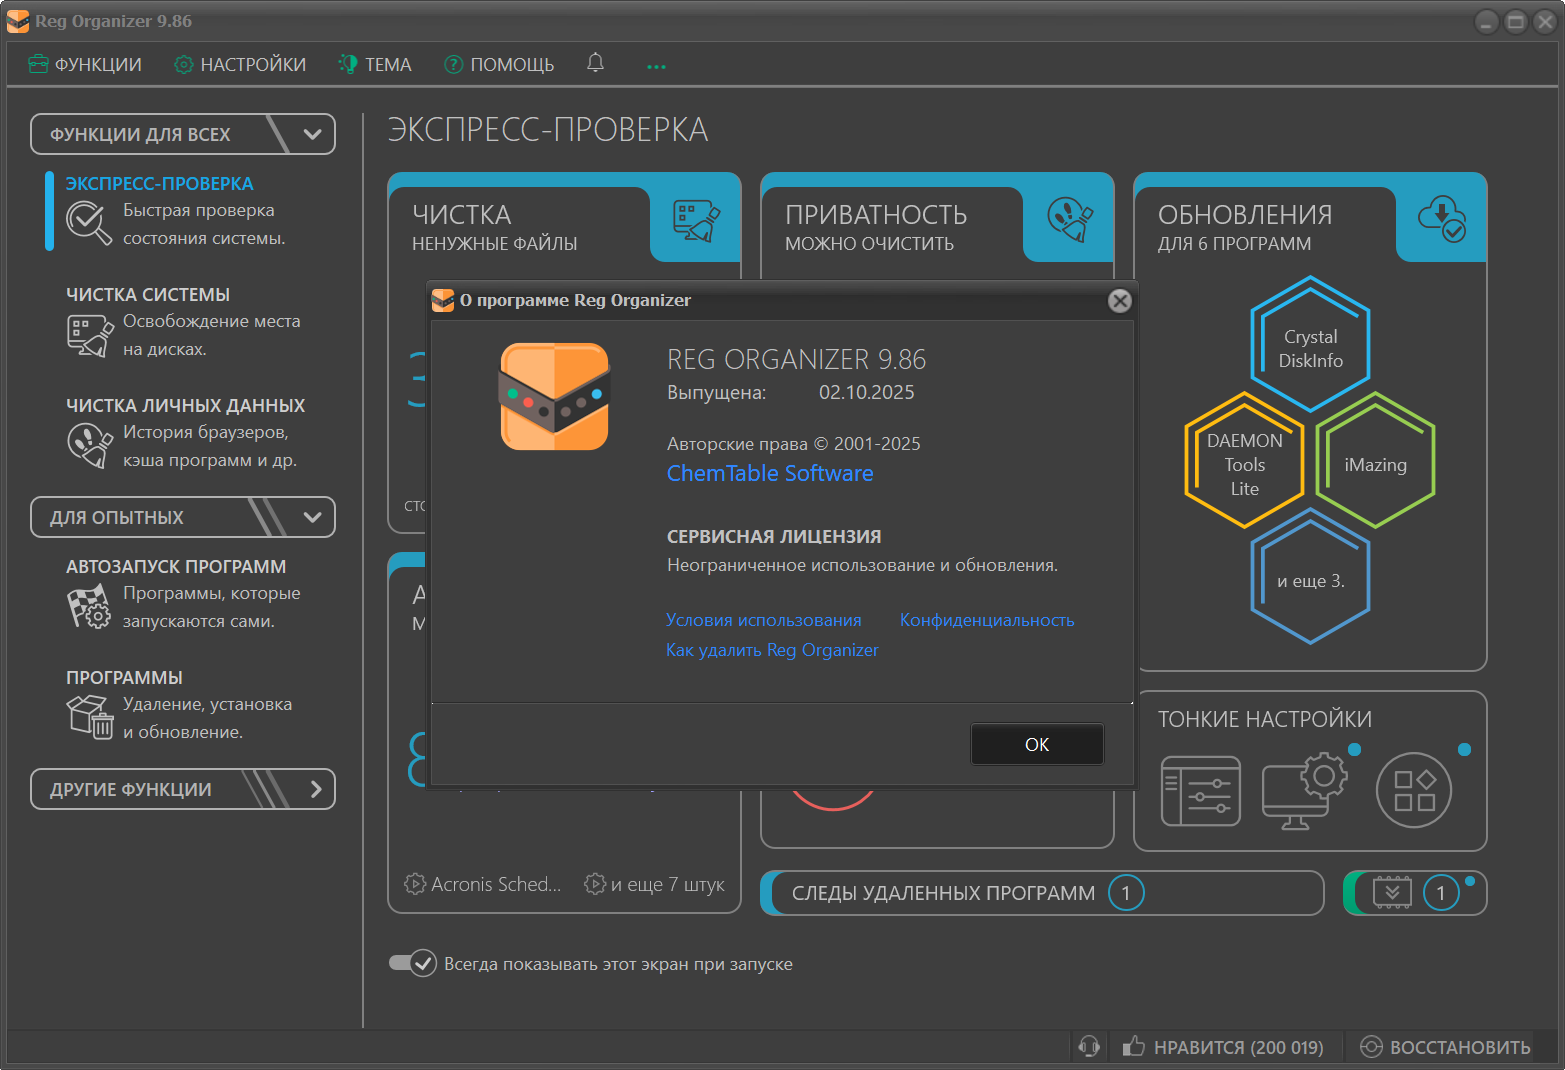Screen dimensions: 1565x1070
Task: Open the ChemTable Software link
Action: [x=769, y=473]
